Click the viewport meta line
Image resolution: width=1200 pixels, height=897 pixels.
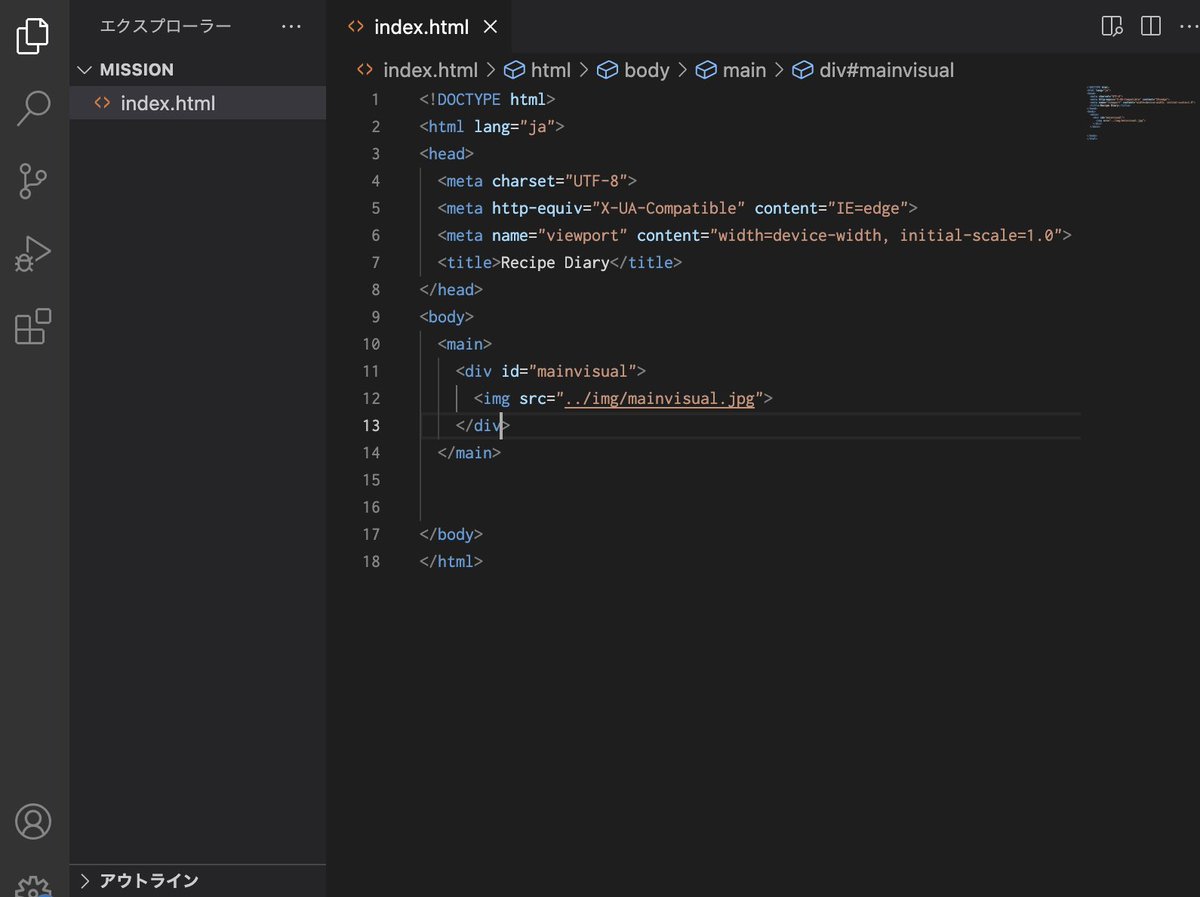(755, 236)
